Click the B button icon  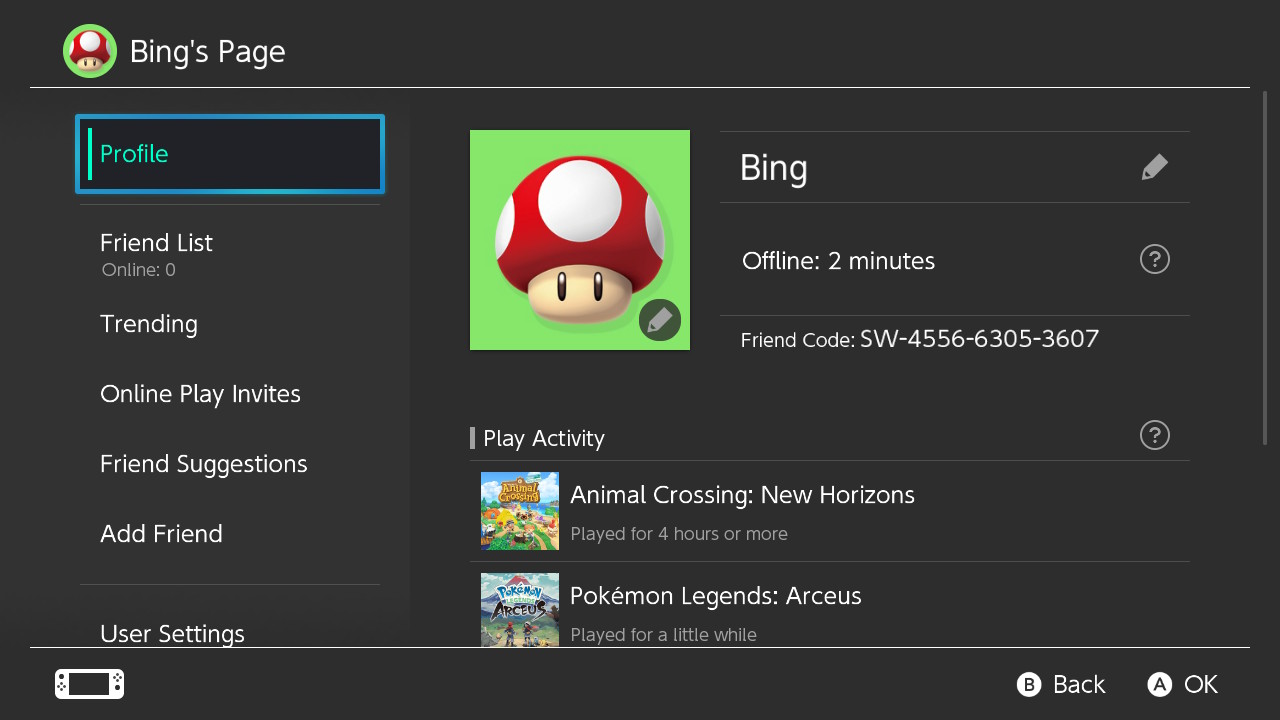[1029, 684]
